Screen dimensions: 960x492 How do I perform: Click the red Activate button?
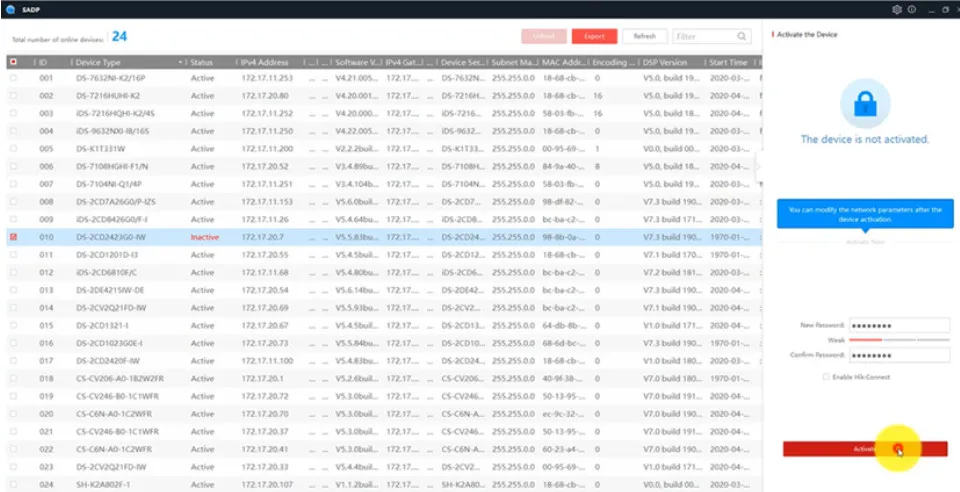click(865, 449)
